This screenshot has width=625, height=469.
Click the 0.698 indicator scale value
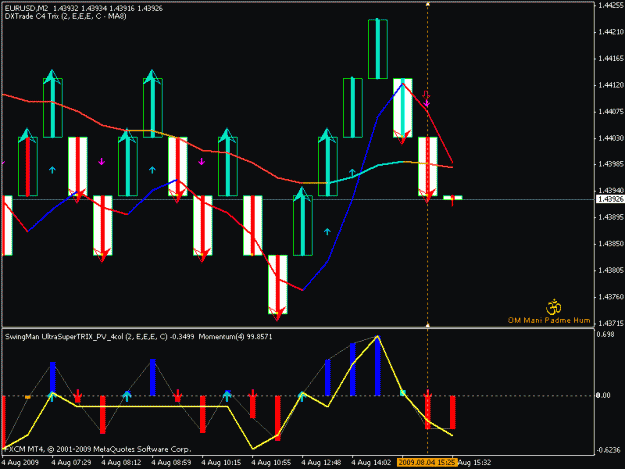pyautogui.click(x=605, y=334)
